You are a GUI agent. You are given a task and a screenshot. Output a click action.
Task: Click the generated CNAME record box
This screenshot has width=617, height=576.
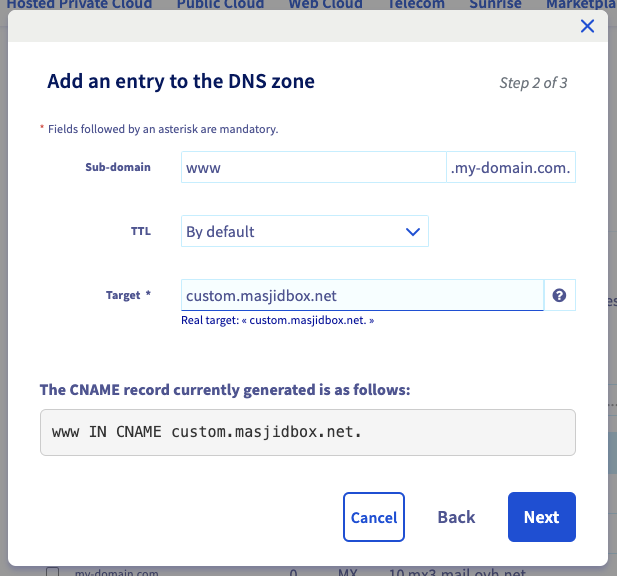[x=308, y=432]
